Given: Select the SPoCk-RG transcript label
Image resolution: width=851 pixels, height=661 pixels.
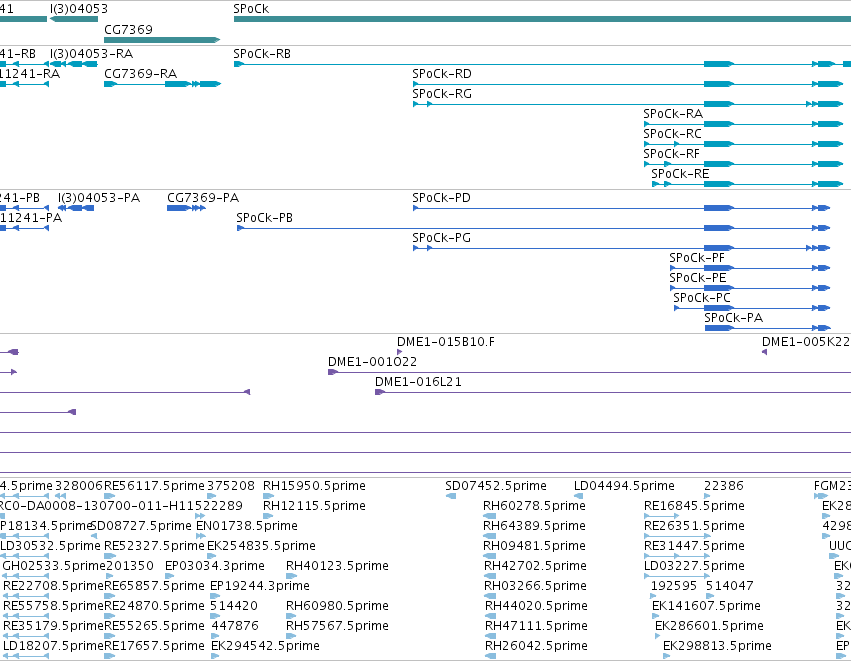Looking at the screenshot, I should point(442,94).
